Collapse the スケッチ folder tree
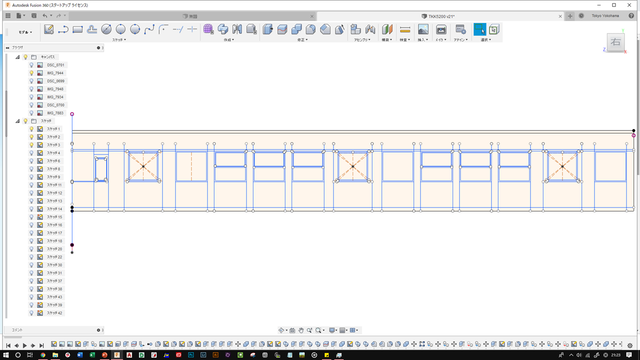640x360 pixels. [x=18, y=121]
